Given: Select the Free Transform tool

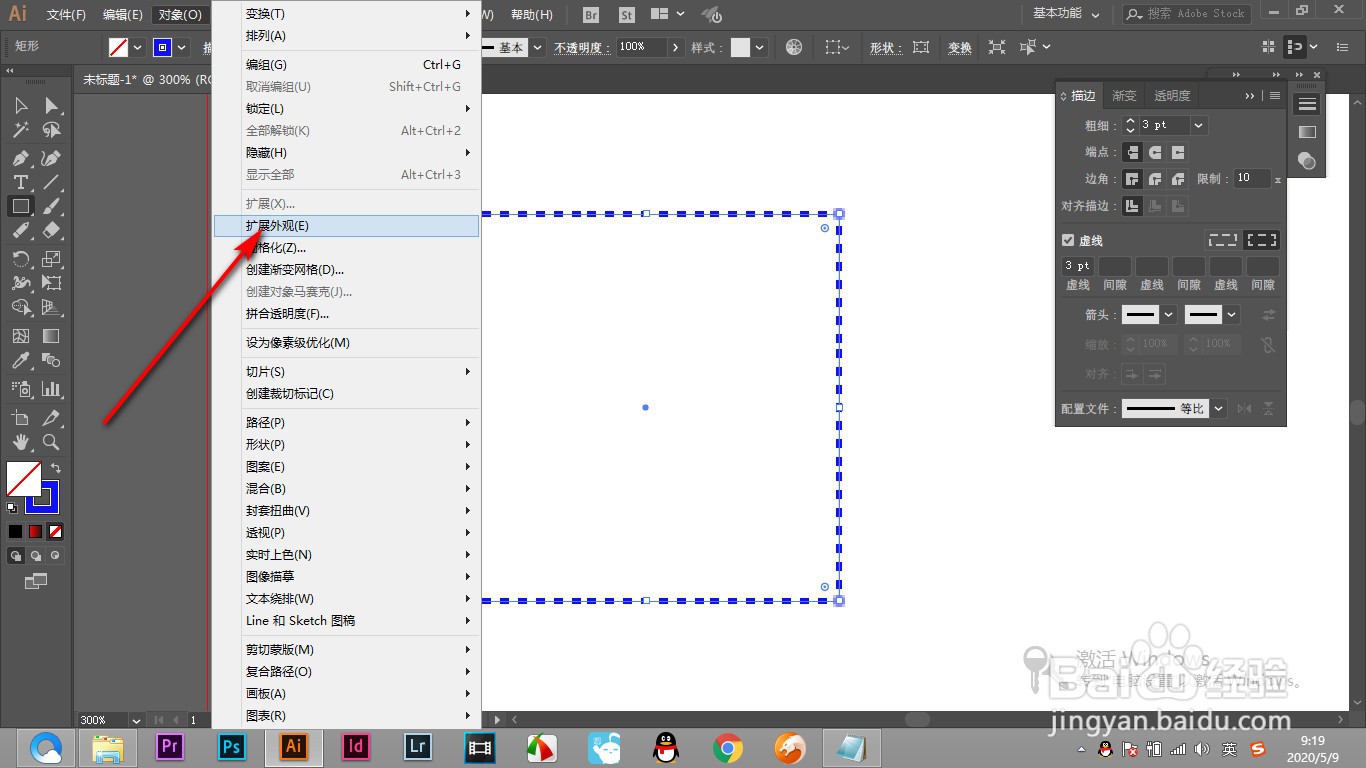Looking at the screenshot, I should [x=51, y=283].
